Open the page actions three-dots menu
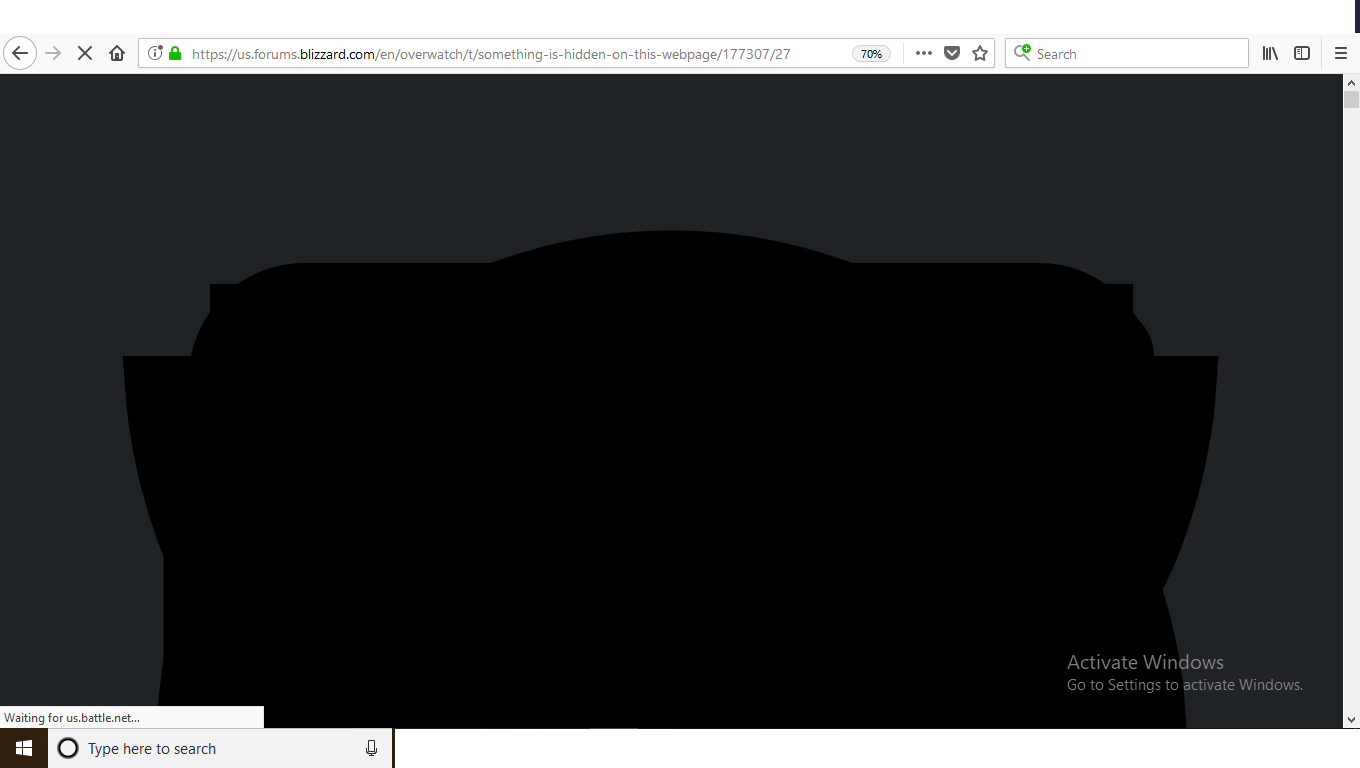 pyautogui.click(x=924, y=53)
